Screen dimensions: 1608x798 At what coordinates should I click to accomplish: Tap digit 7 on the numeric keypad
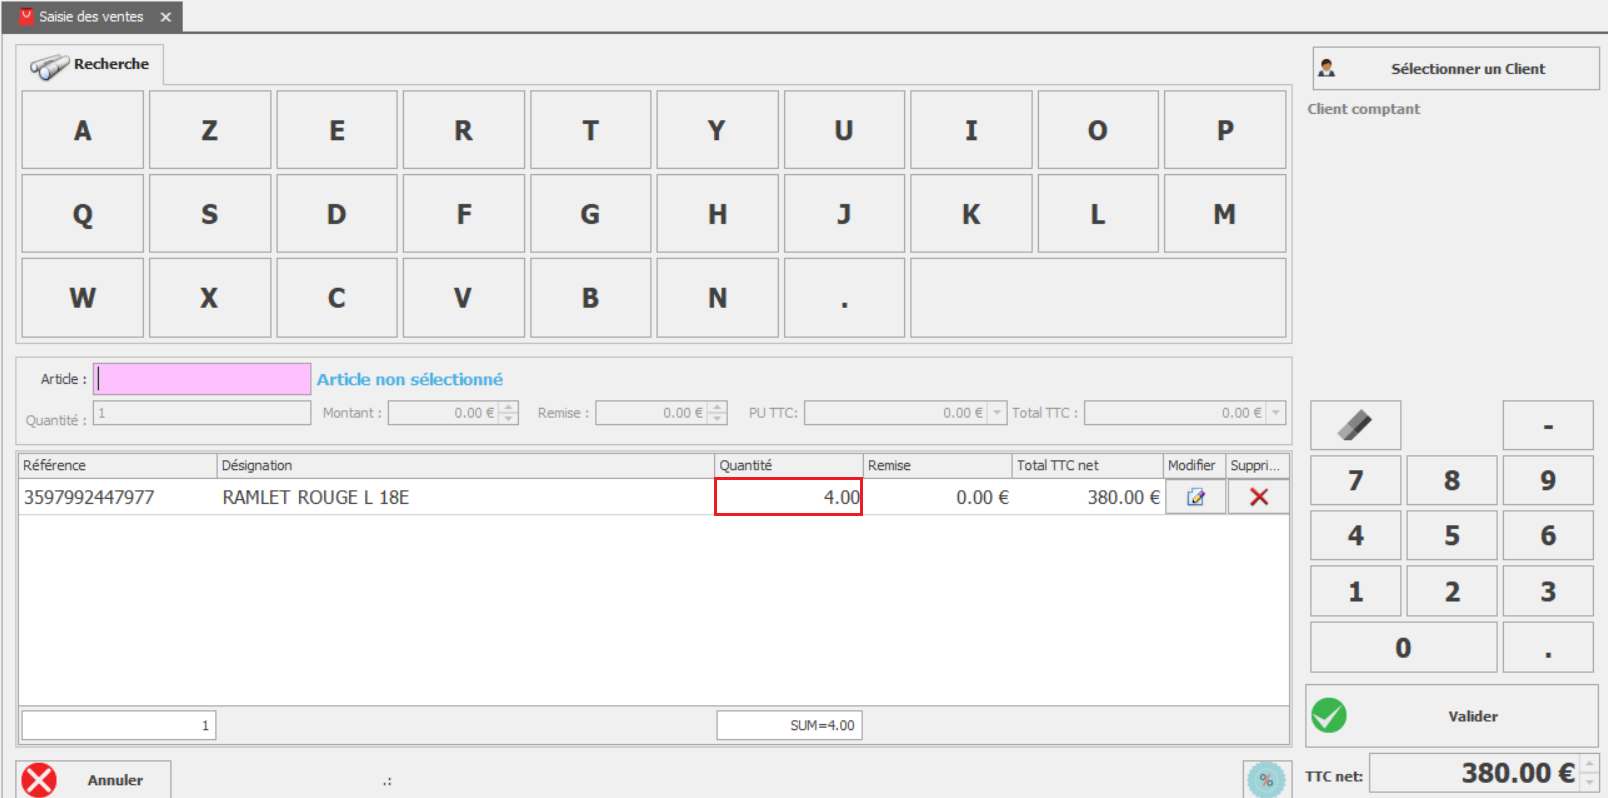coord(1355,481)
